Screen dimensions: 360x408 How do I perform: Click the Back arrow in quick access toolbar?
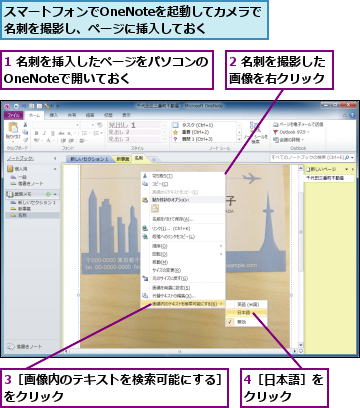click(x=16, y=106)
